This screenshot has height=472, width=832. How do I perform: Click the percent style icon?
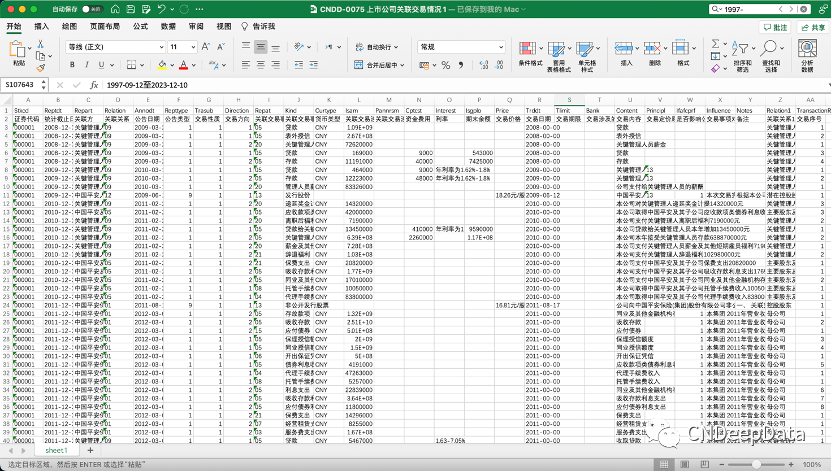(x=446, y=65)
